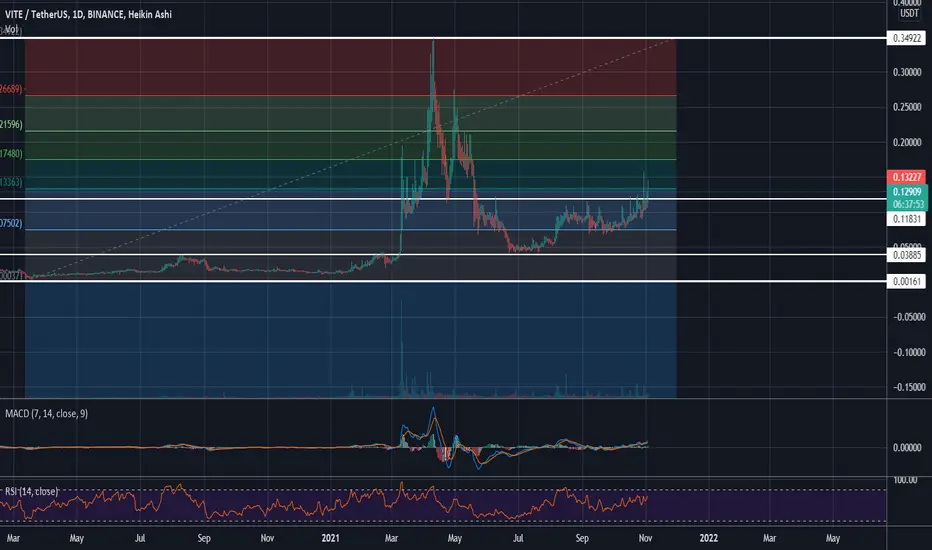The width and height of the screenshot is (932, 550).
Task: Click the Fibonacci level label 21596
Action: (11, 125)
